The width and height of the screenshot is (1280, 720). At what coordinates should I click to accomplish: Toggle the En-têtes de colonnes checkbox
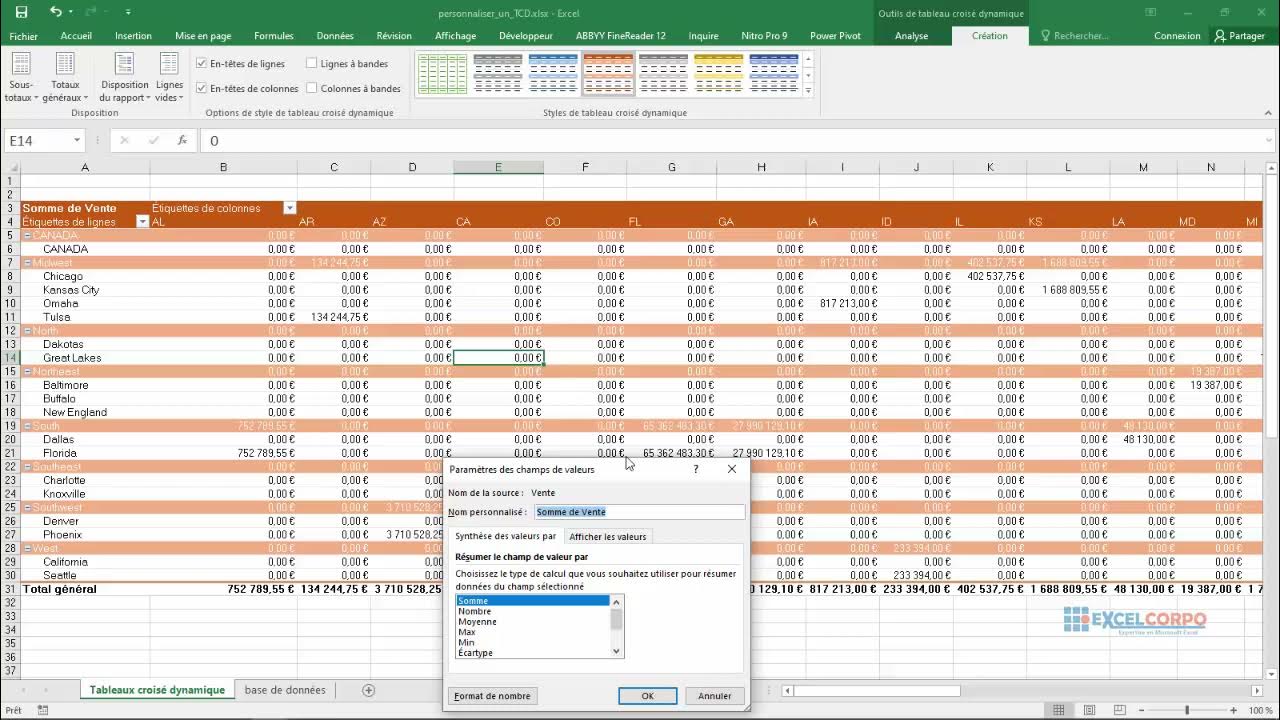click(202, 88)
